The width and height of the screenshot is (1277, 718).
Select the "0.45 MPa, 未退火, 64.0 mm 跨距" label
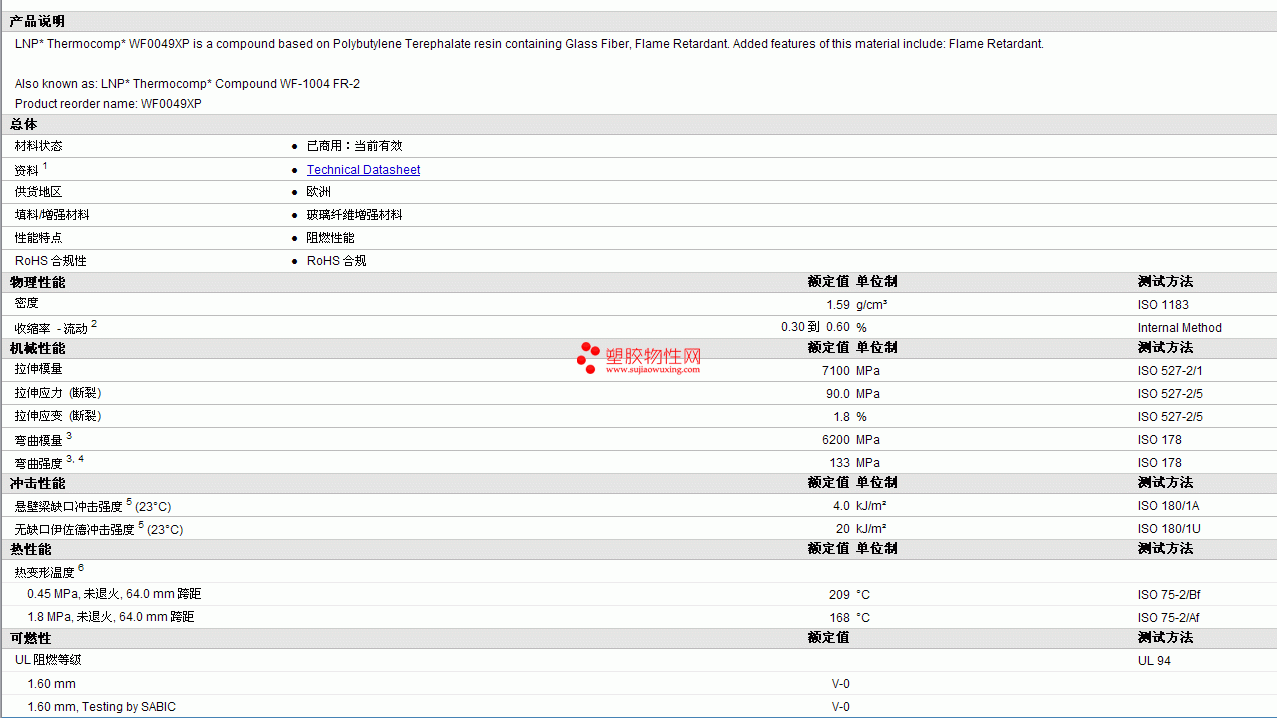click(x=114, y=594)
